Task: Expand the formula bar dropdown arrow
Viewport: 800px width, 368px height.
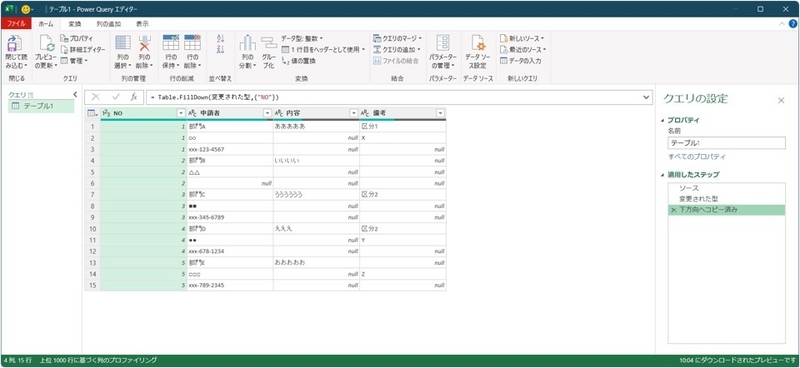Action: (x=646, y=97)
